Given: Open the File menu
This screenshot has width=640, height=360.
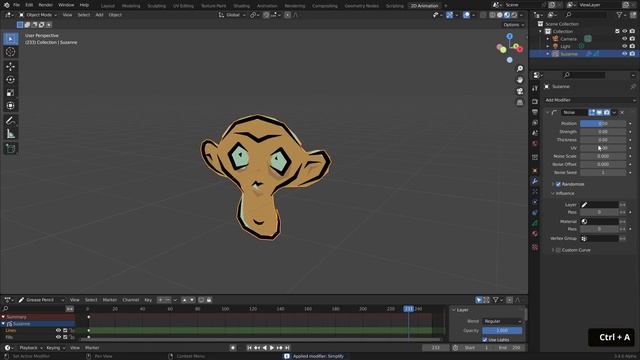Looking at the screenshot, I should (x=16, y=5).
